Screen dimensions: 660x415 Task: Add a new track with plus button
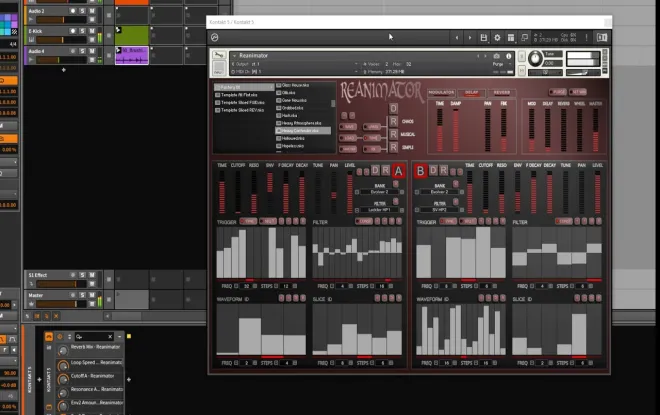tap(64, 70)
